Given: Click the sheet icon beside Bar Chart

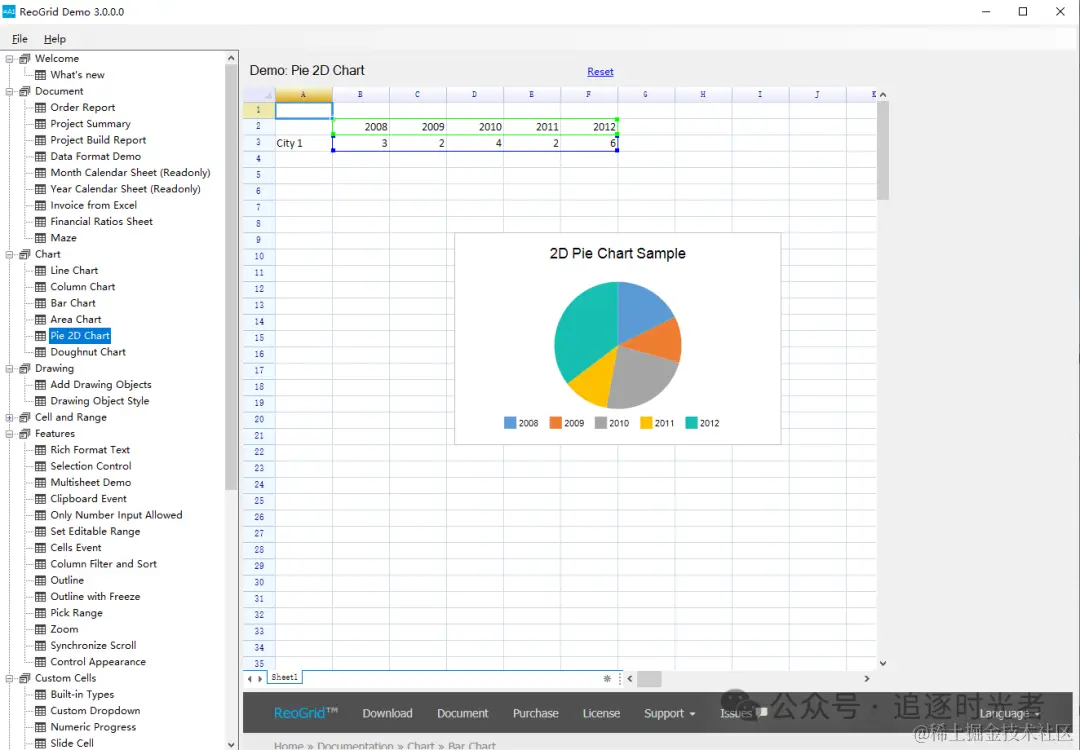Looking at the screenshot, I should pyautogui.click(x=41, y=303).
